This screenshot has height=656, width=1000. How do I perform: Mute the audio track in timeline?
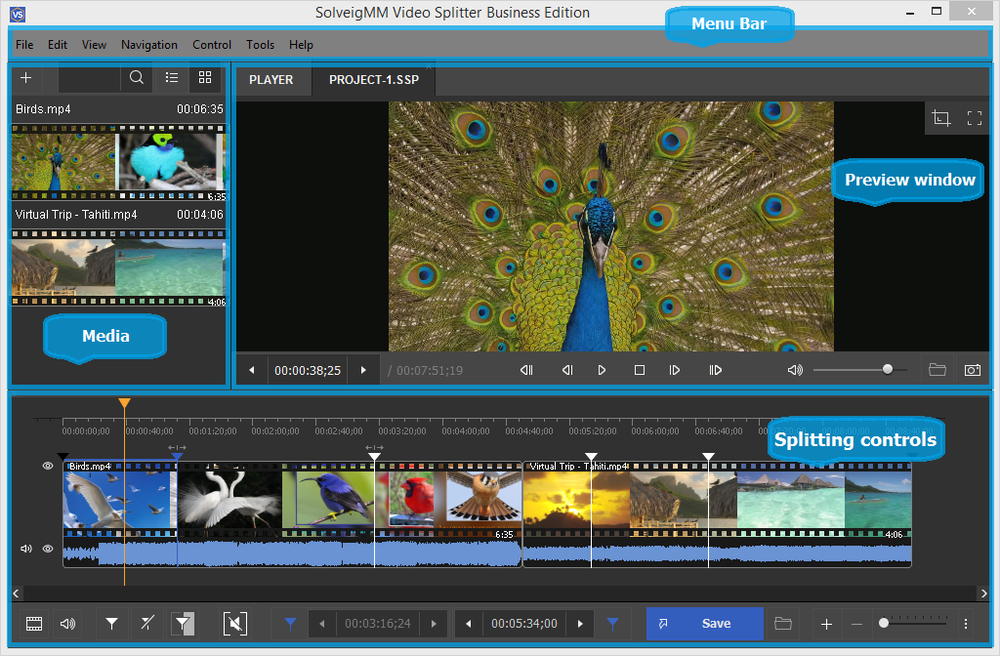(x=26, y=549)
